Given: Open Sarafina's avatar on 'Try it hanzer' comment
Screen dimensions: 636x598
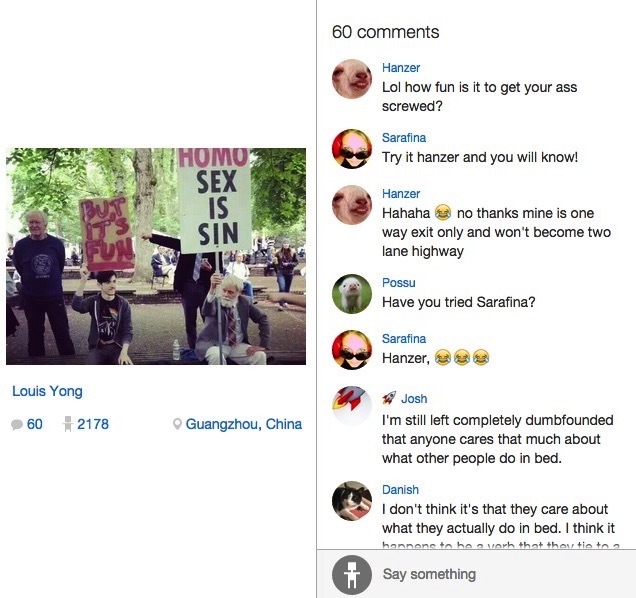Looking at the screenshot, I should coord(352,148).
